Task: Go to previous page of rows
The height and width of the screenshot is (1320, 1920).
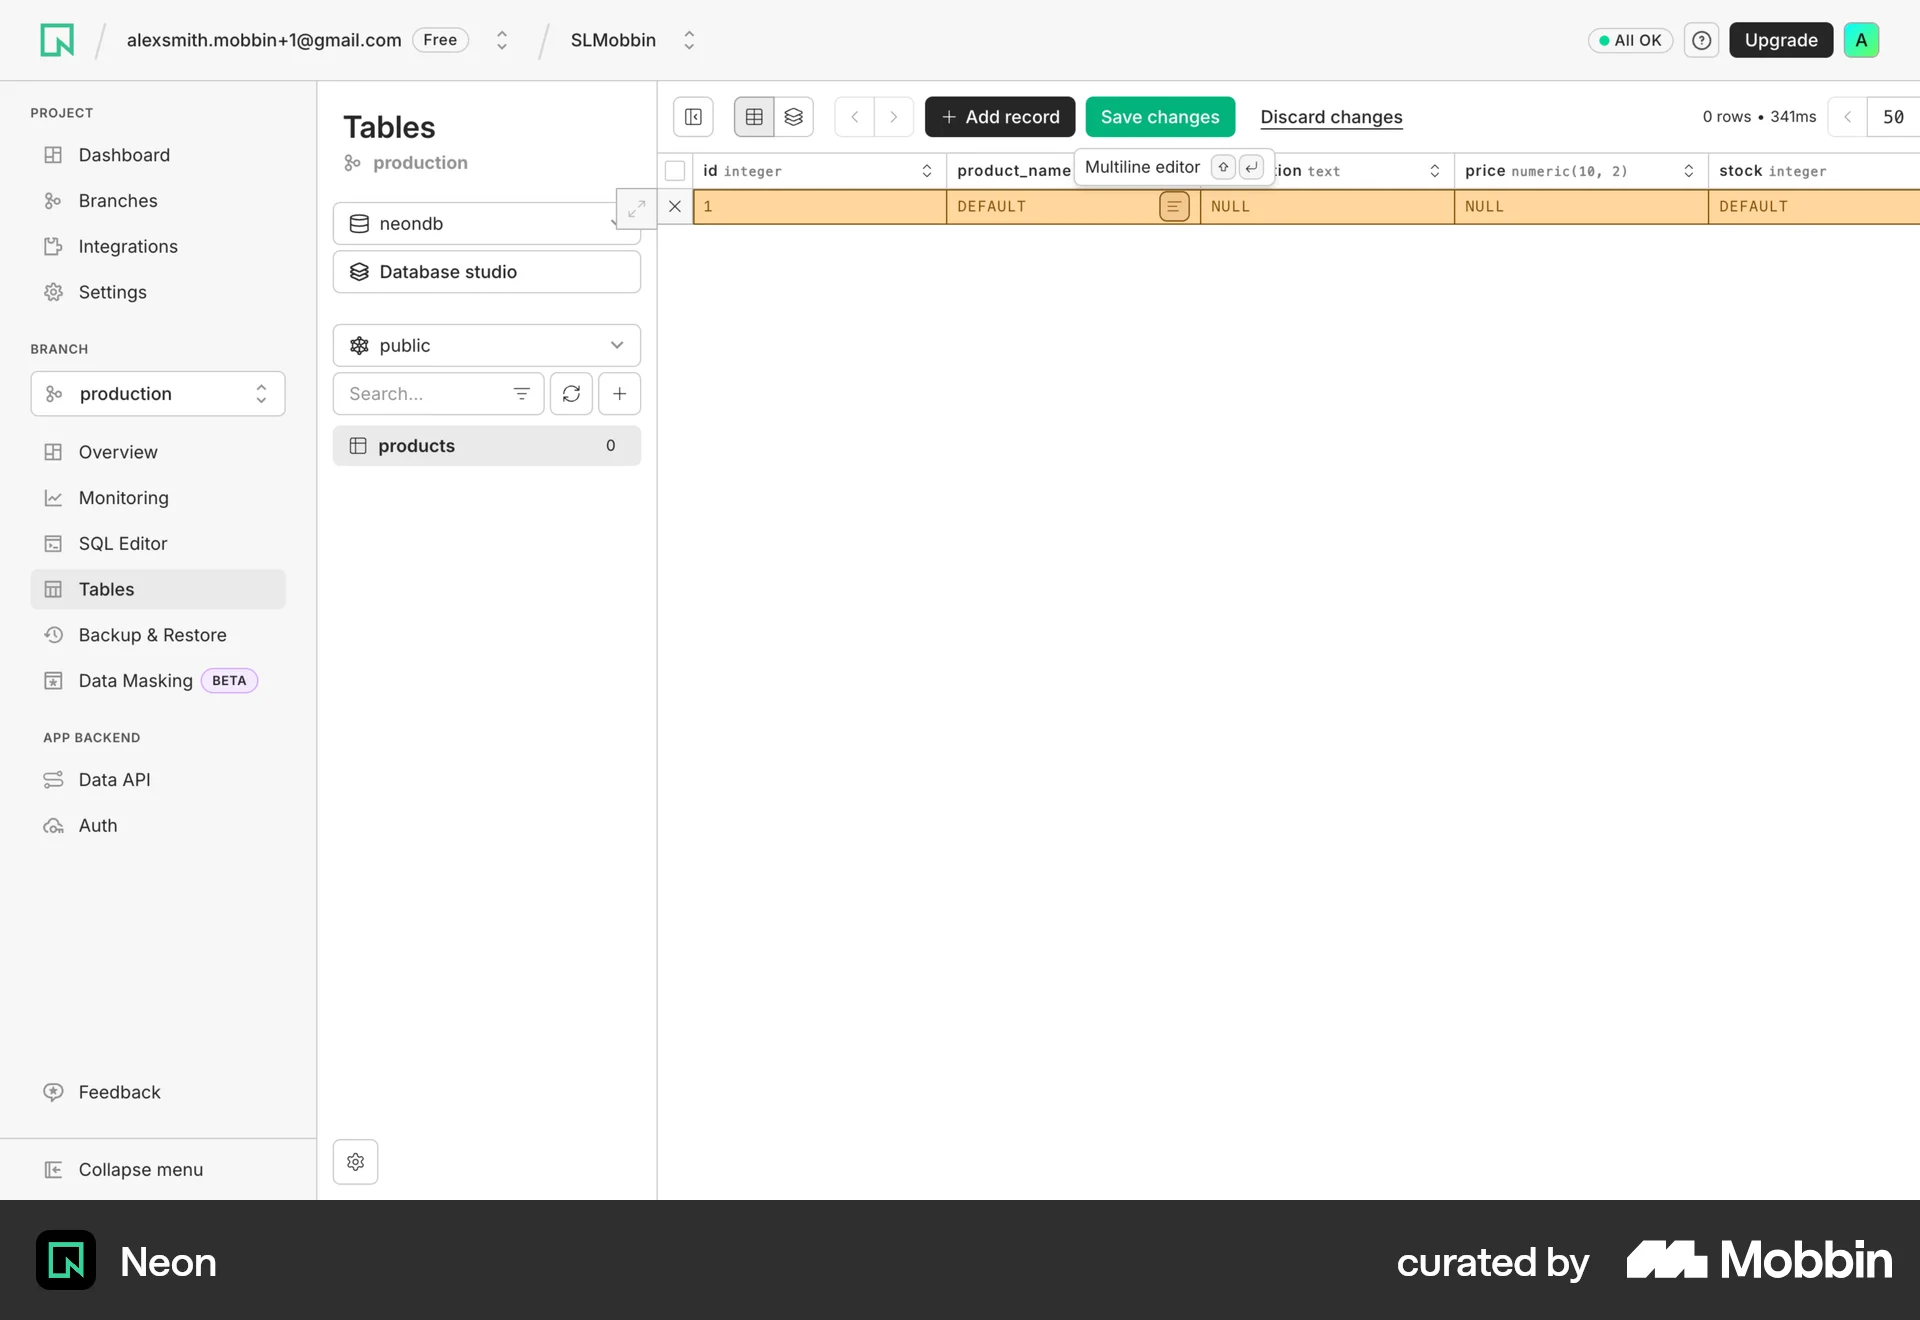Action: coord(1847,117)
